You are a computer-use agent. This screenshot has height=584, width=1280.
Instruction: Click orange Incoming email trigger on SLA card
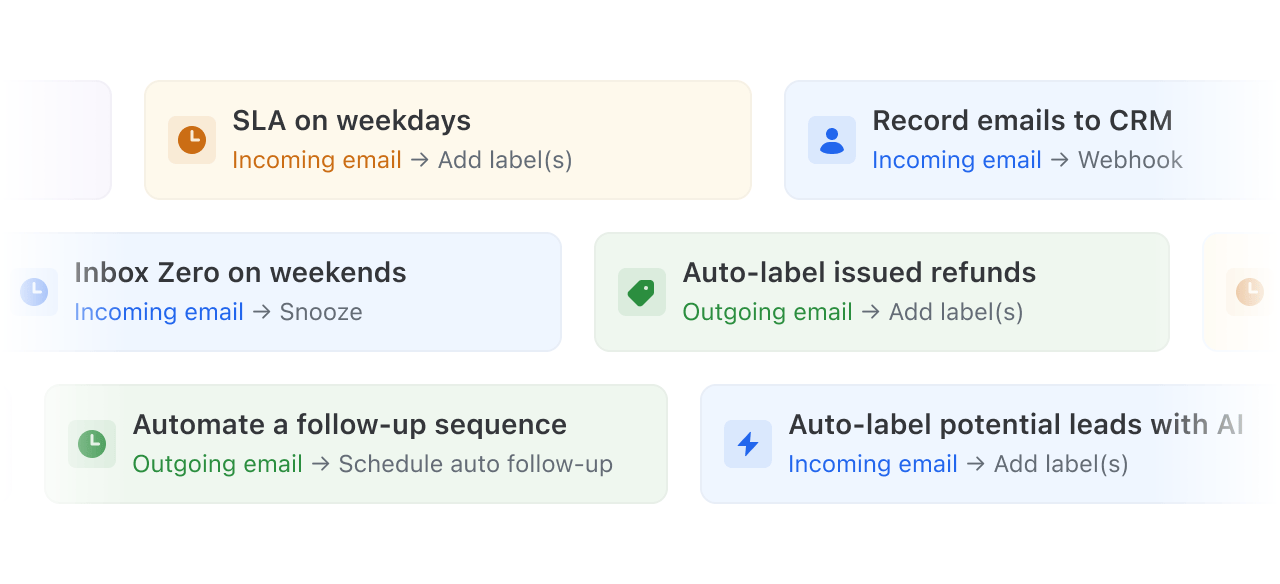pos(316,160)
